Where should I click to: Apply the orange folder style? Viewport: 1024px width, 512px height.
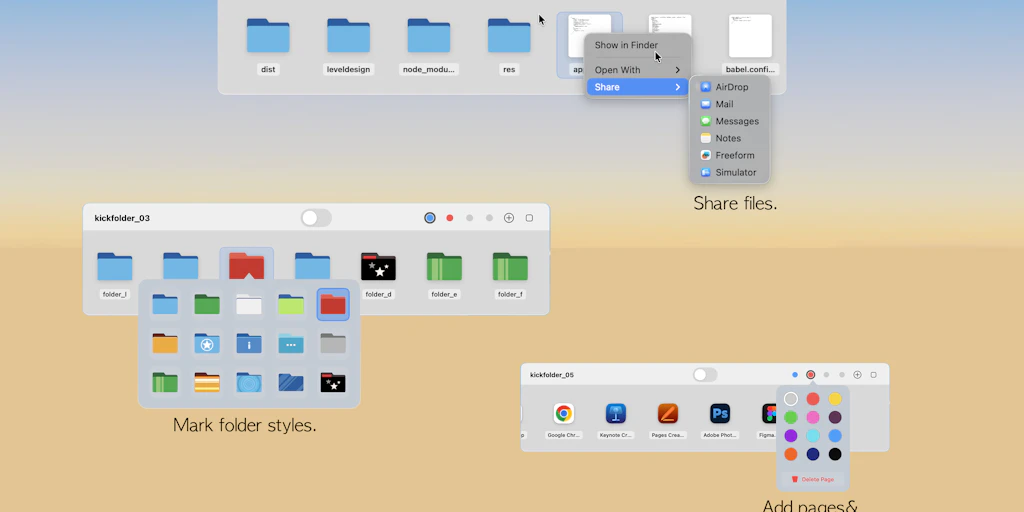(x=165, y=344)
